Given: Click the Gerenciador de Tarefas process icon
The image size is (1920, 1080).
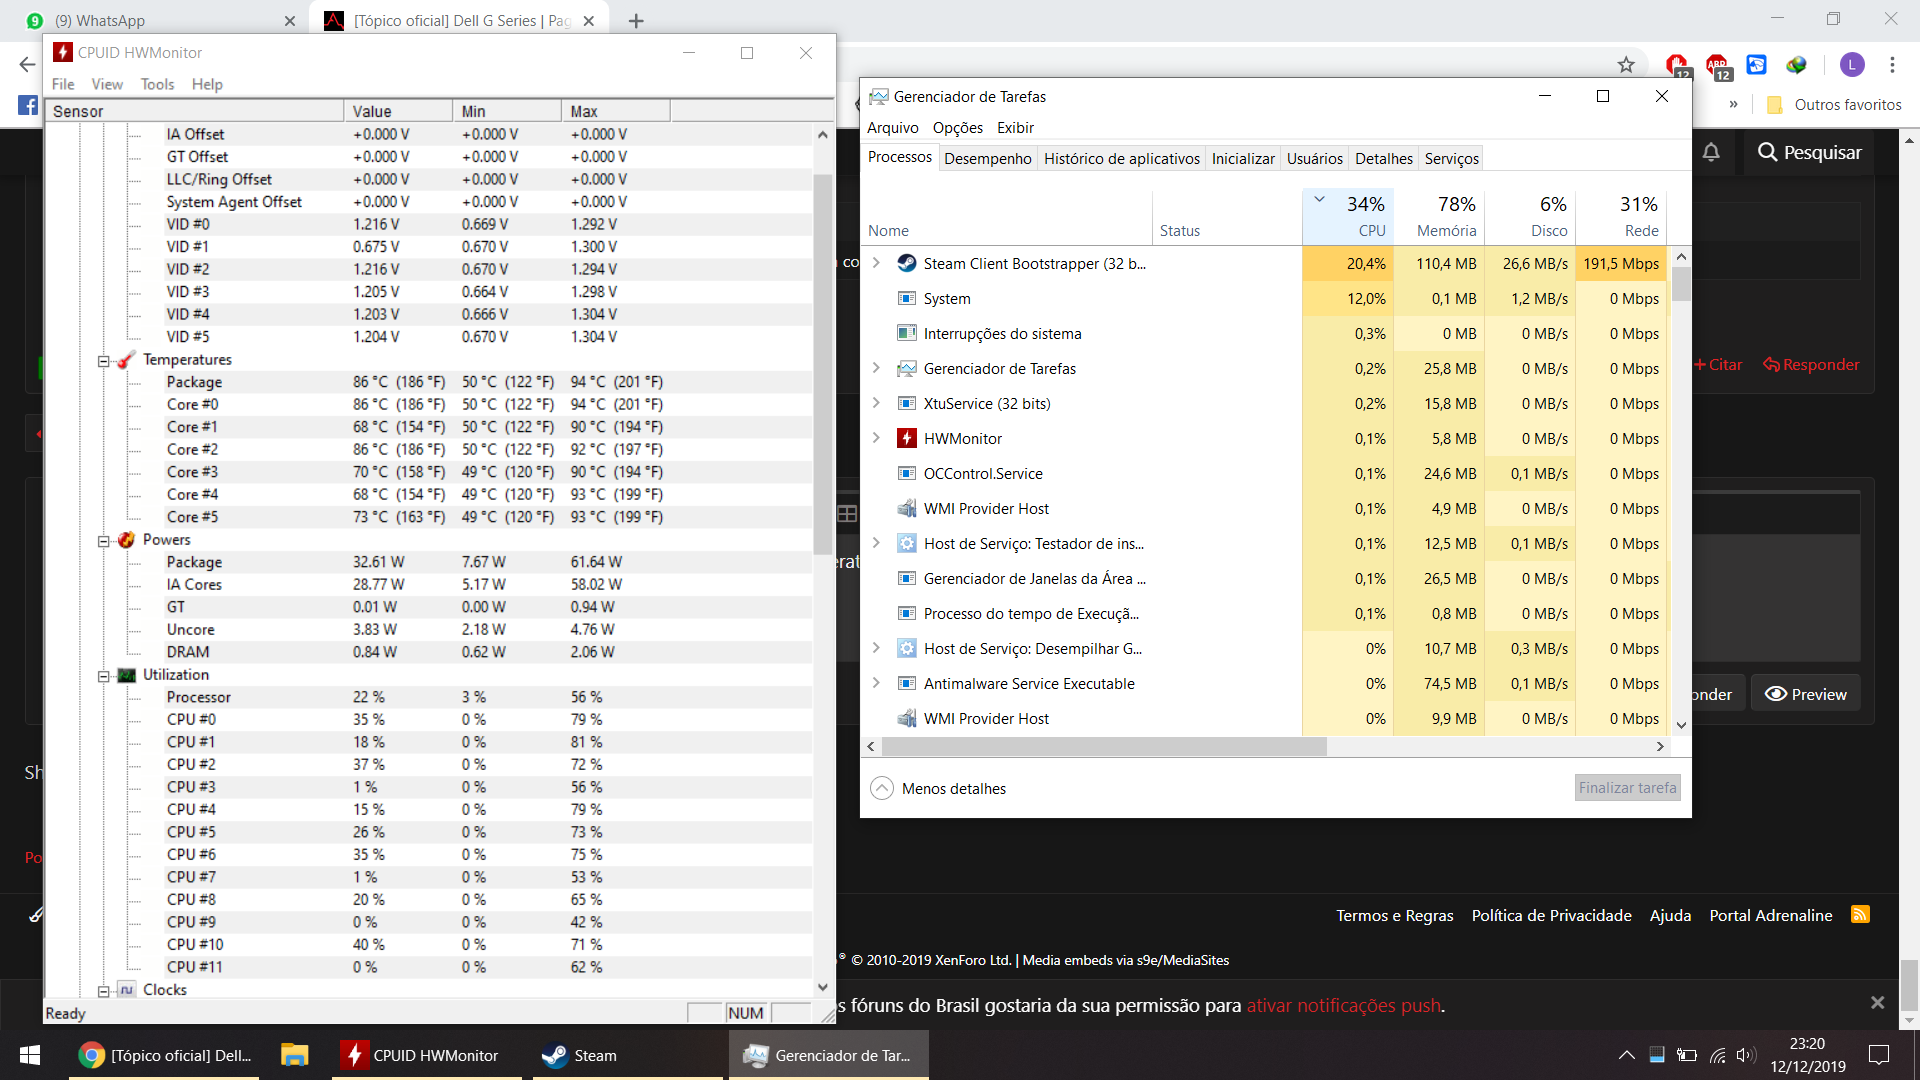Looking at the screenshot, I should 907,368.
